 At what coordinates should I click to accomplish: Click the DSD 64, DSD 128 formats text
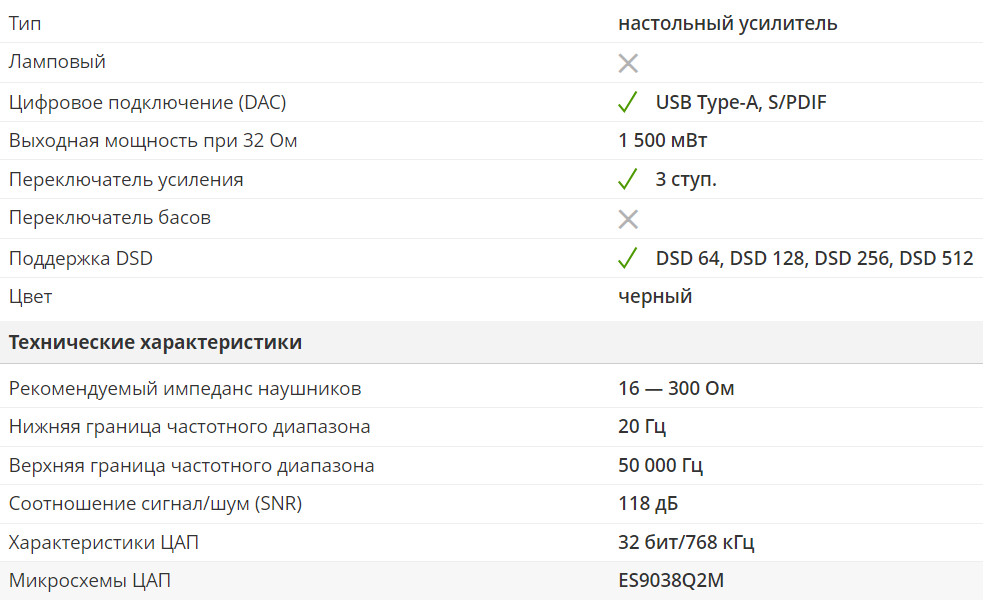(x=814, y=258)
